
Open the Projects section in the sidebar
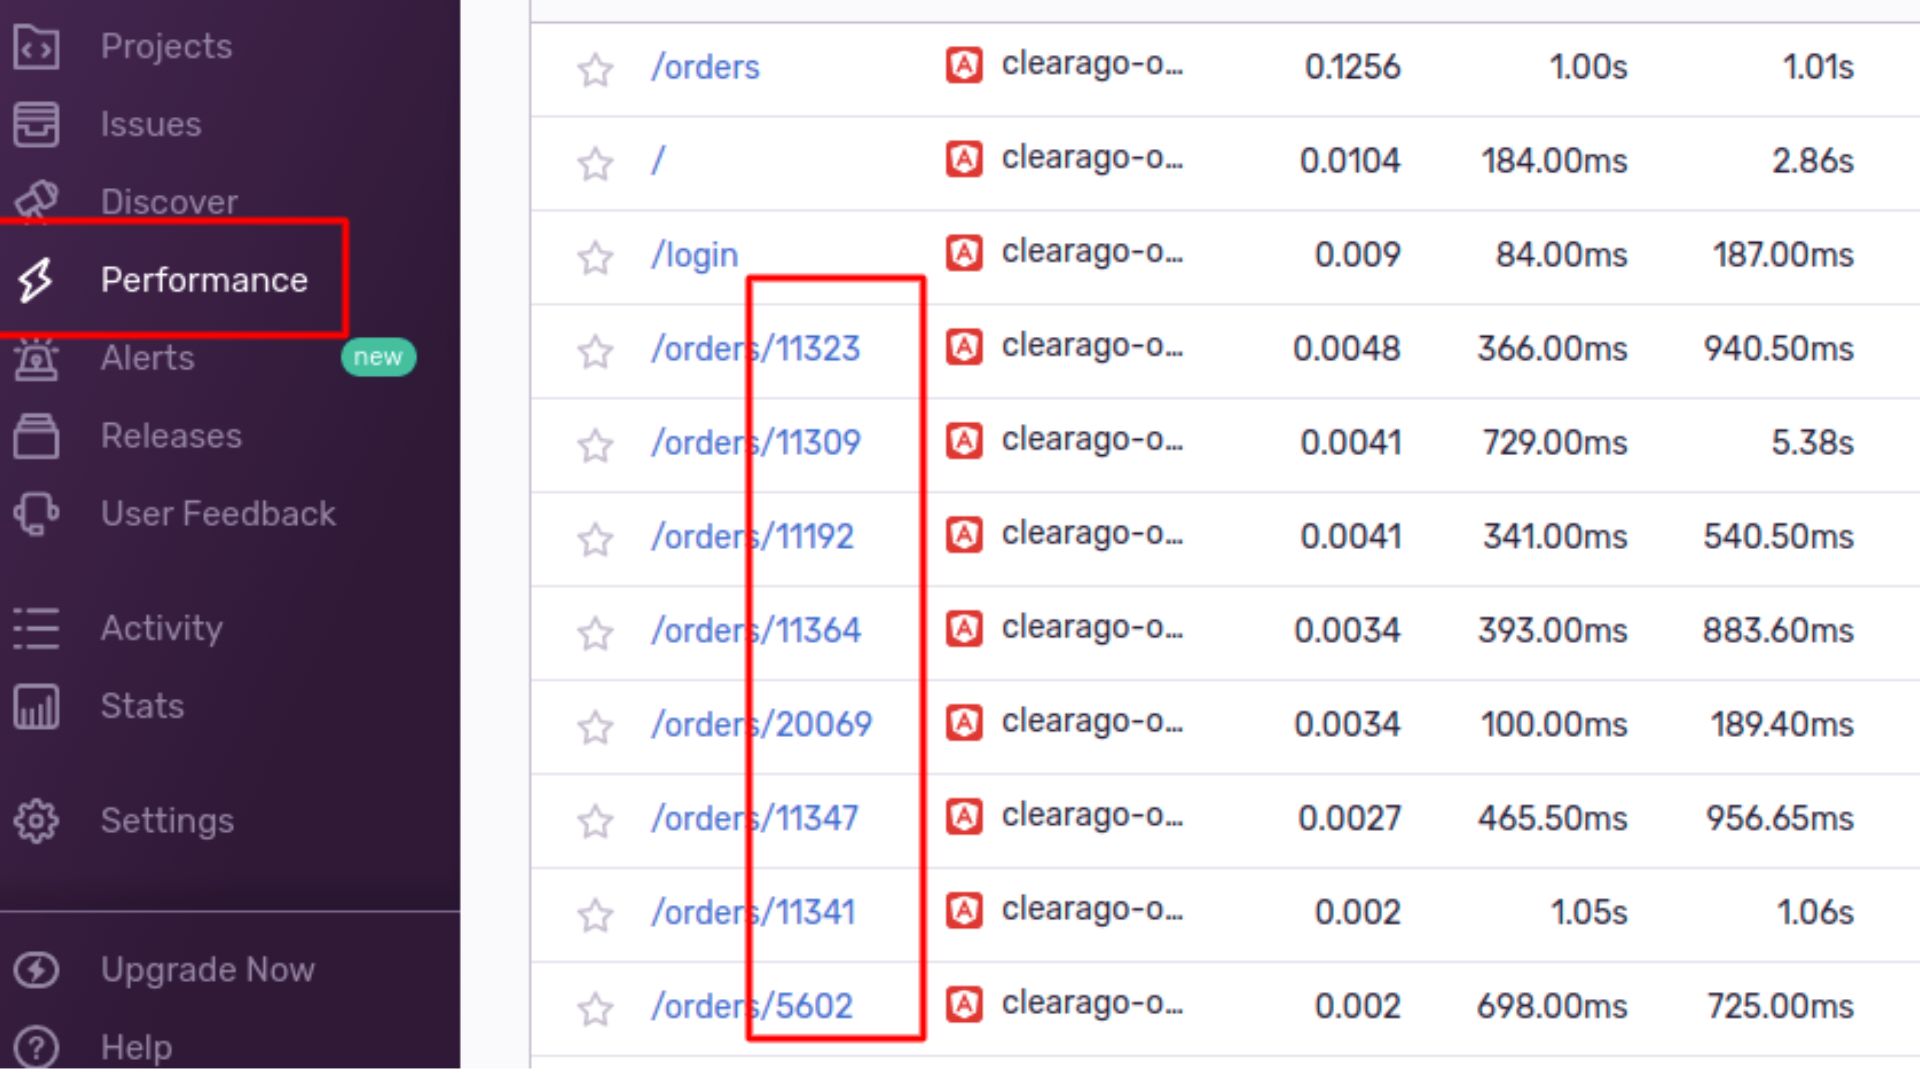(x=35, y=46)
